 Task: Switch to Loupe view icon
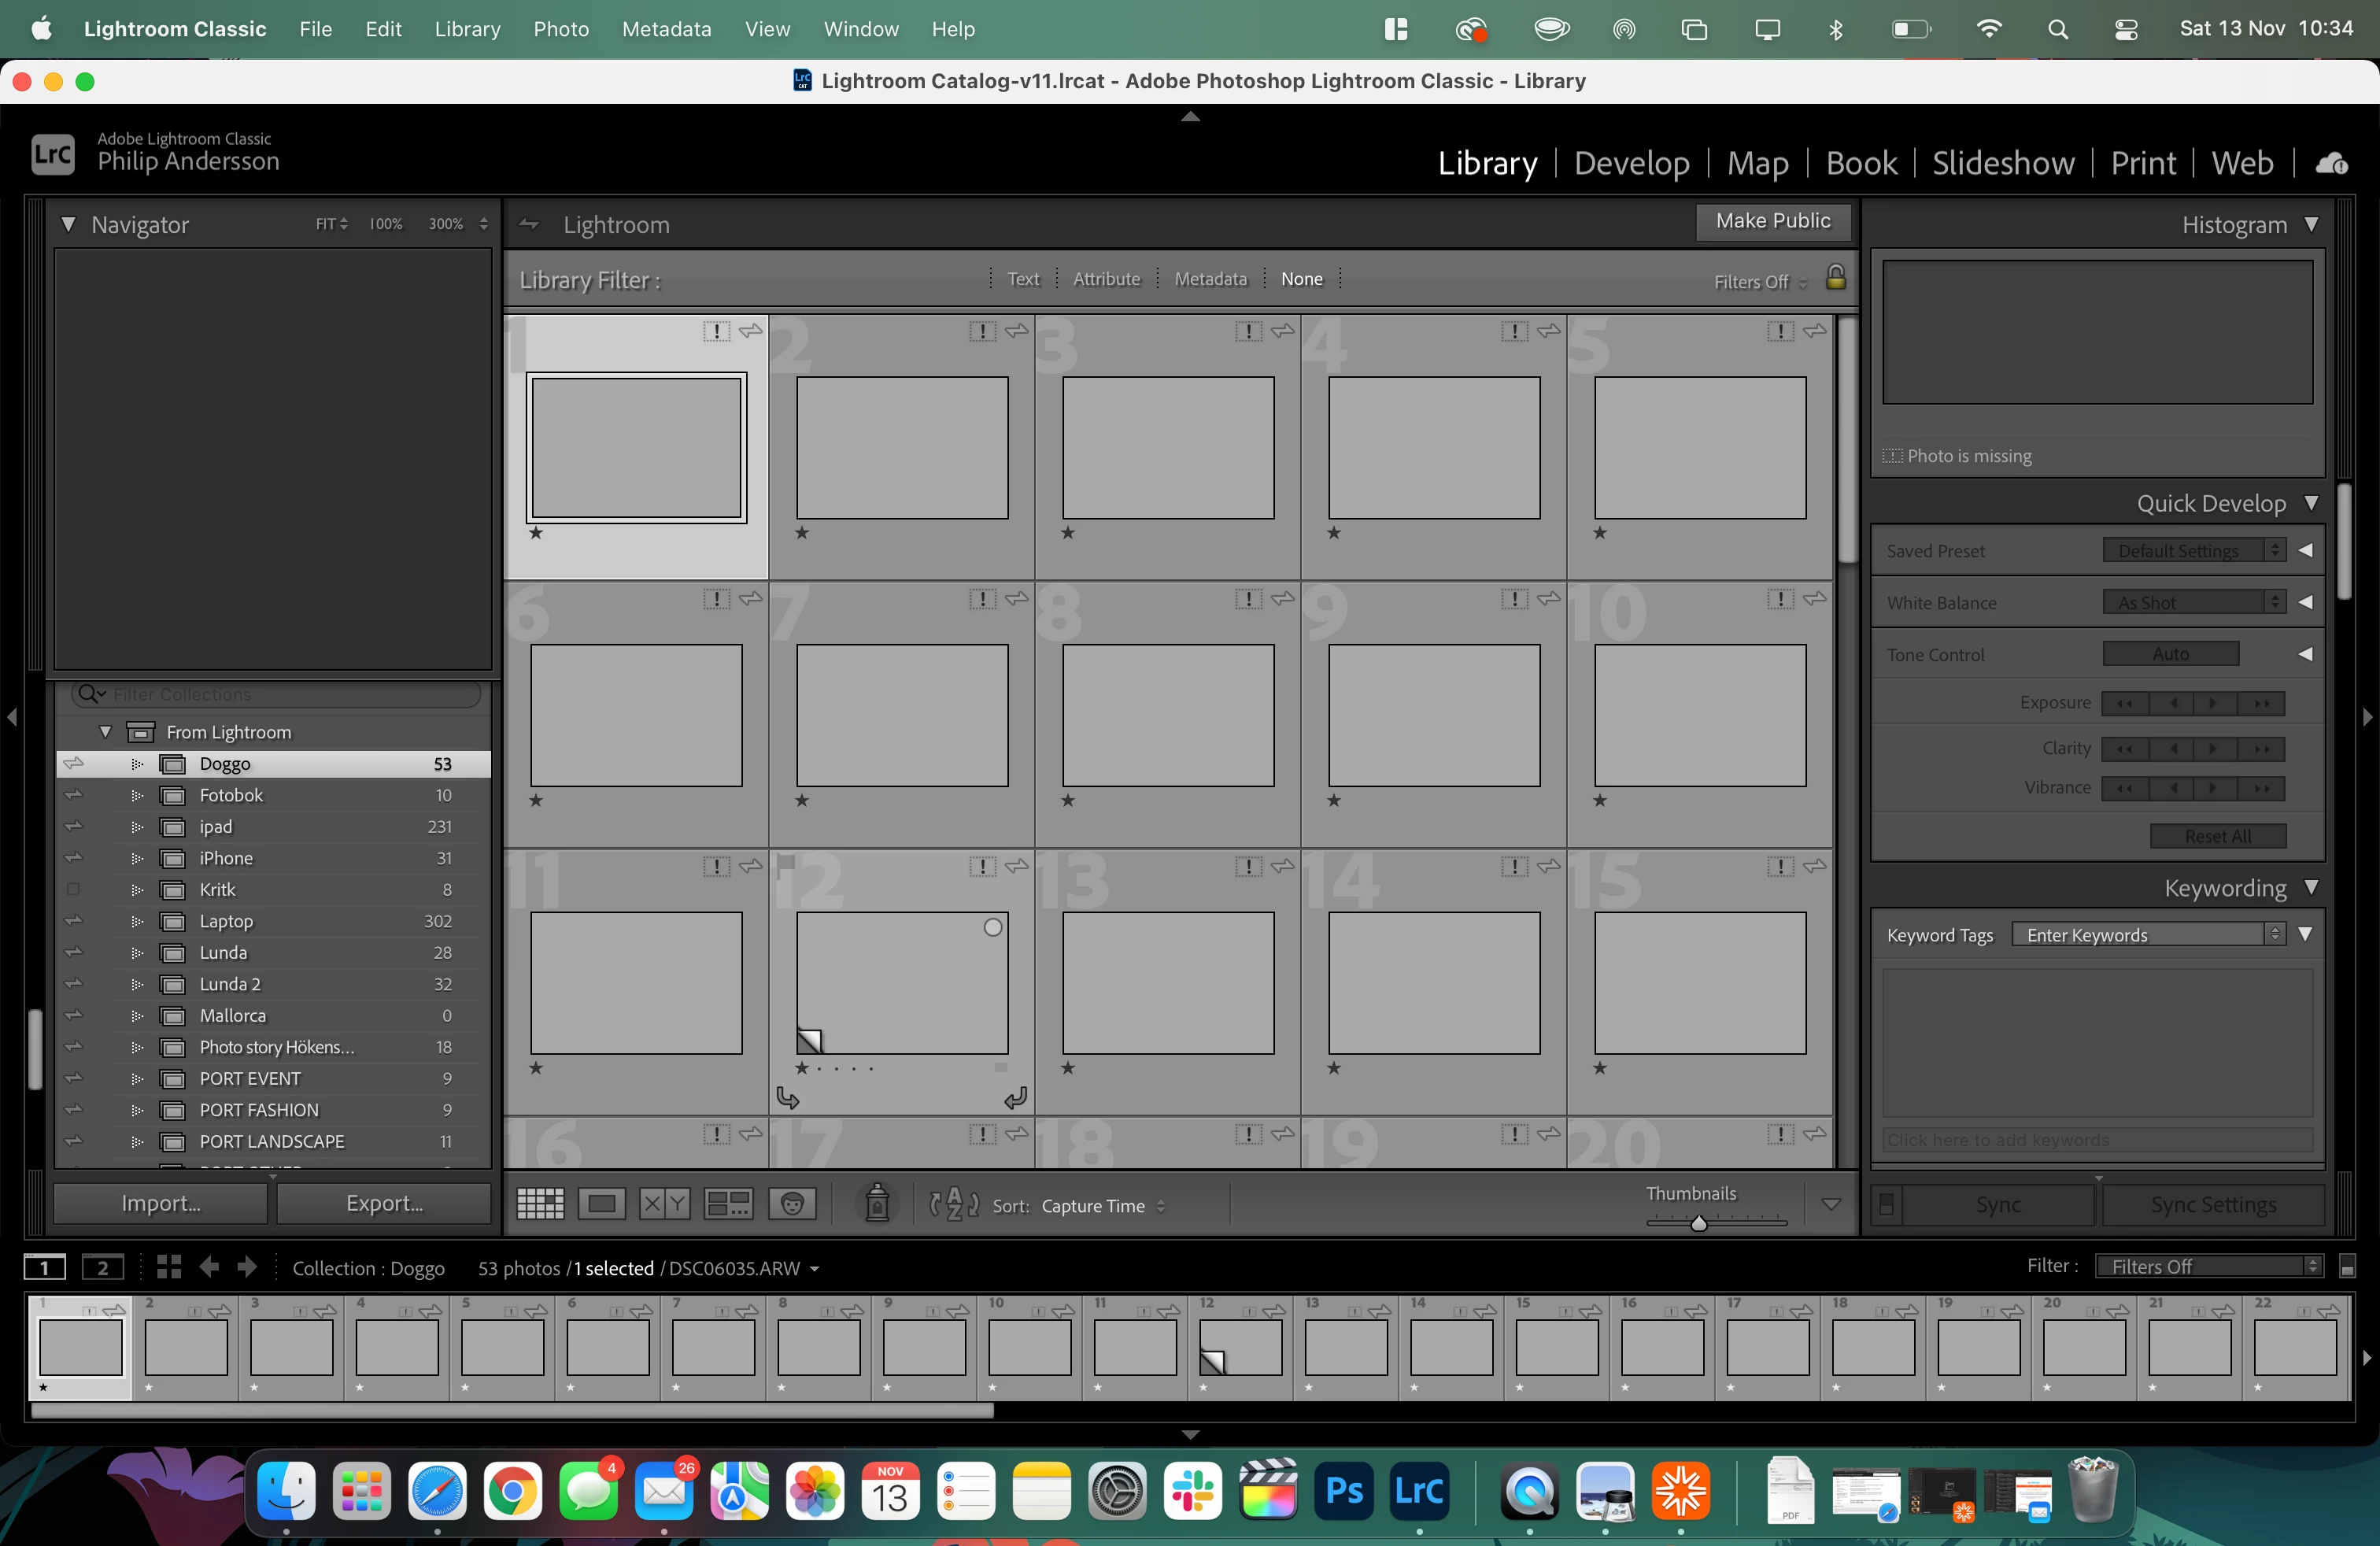click(602, 1204)
